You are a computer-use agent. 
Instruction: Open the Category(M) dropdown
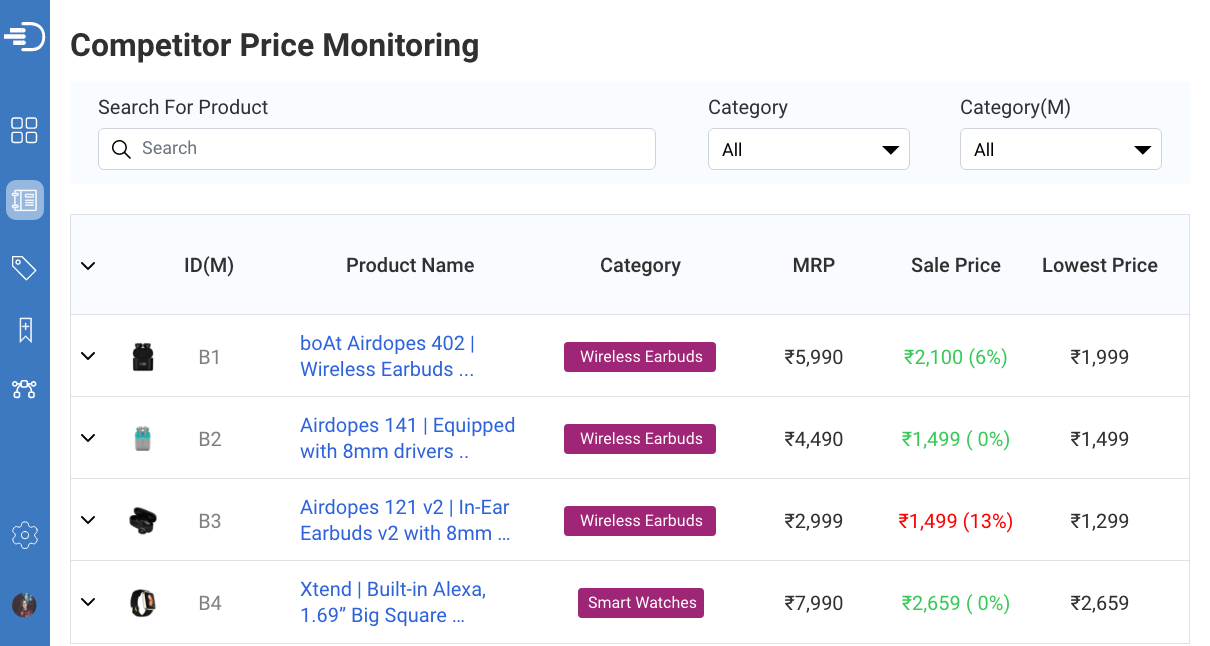(1060, 148)
